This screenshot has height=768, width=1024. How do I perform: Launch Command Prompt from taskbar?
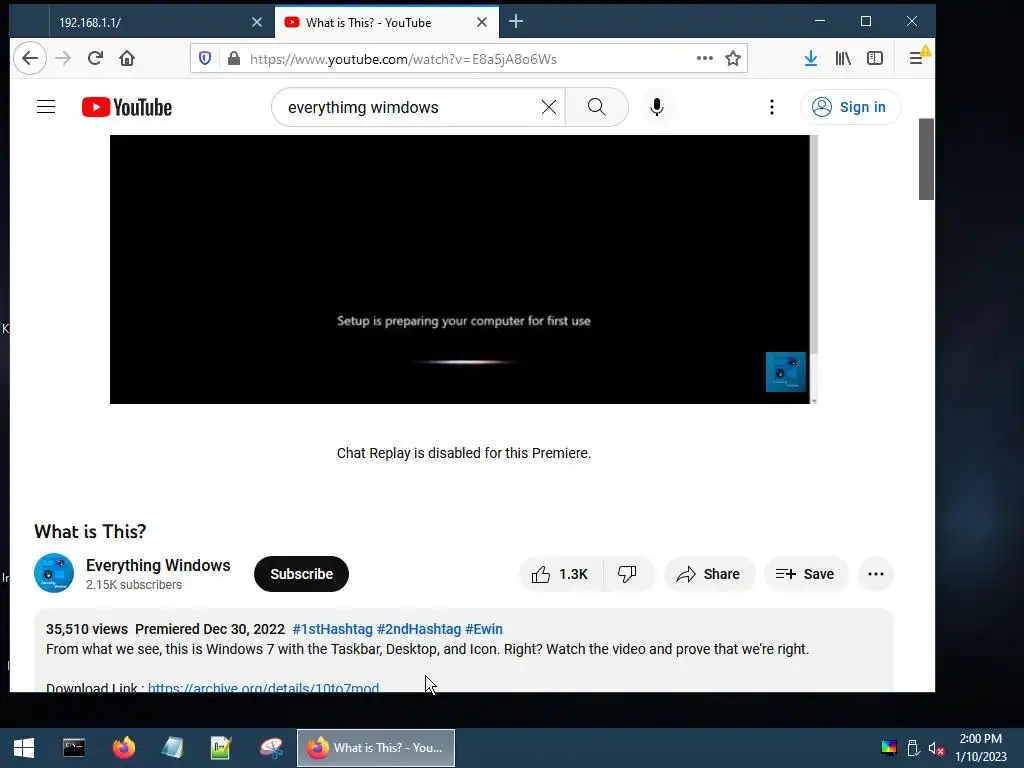[x=74, y=748]
